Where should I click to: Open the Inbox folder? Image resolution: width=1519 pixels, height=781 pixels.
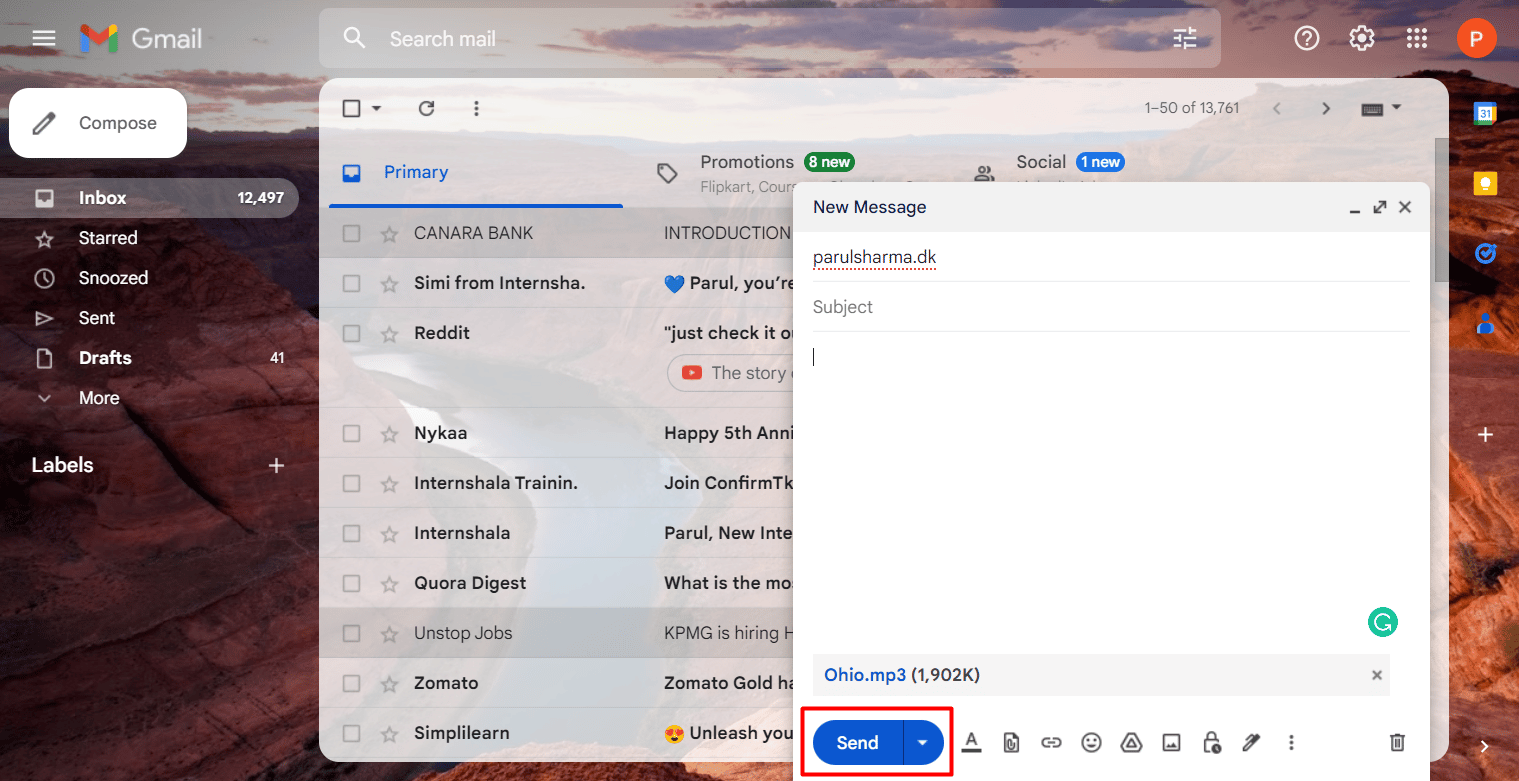[150, 198]
